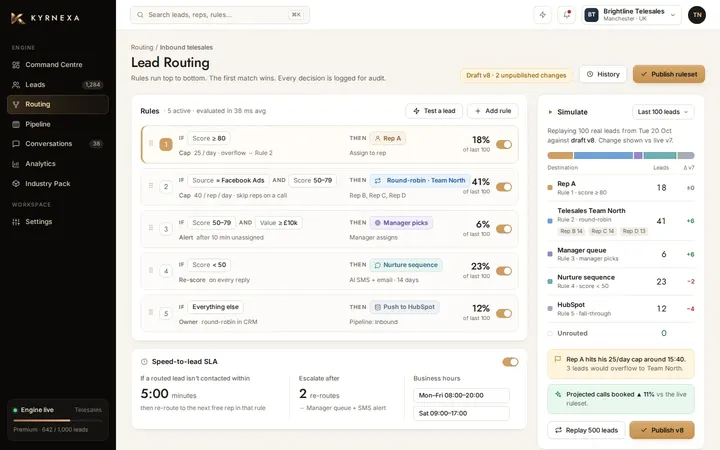Disable rule 1 Rep A toggle
This screenshot has height=450, width=720.
504,145
